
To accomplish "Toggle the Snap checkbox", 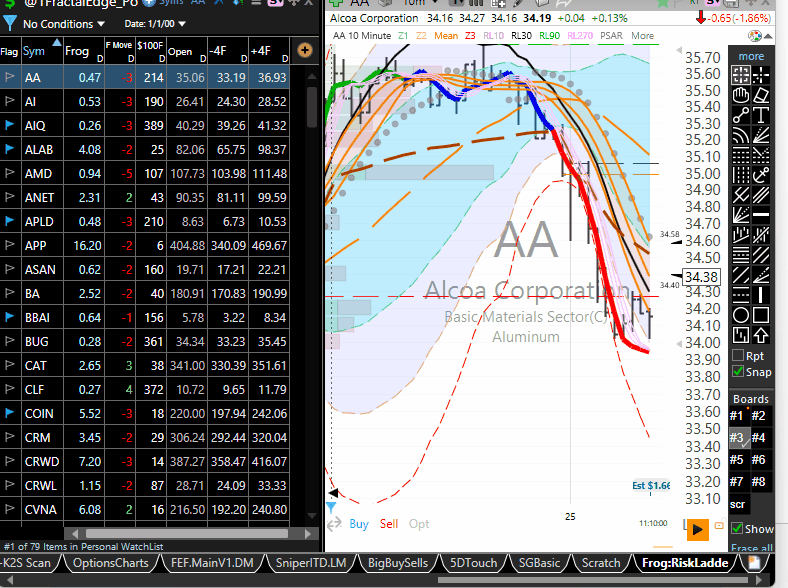I will [738, 372].
